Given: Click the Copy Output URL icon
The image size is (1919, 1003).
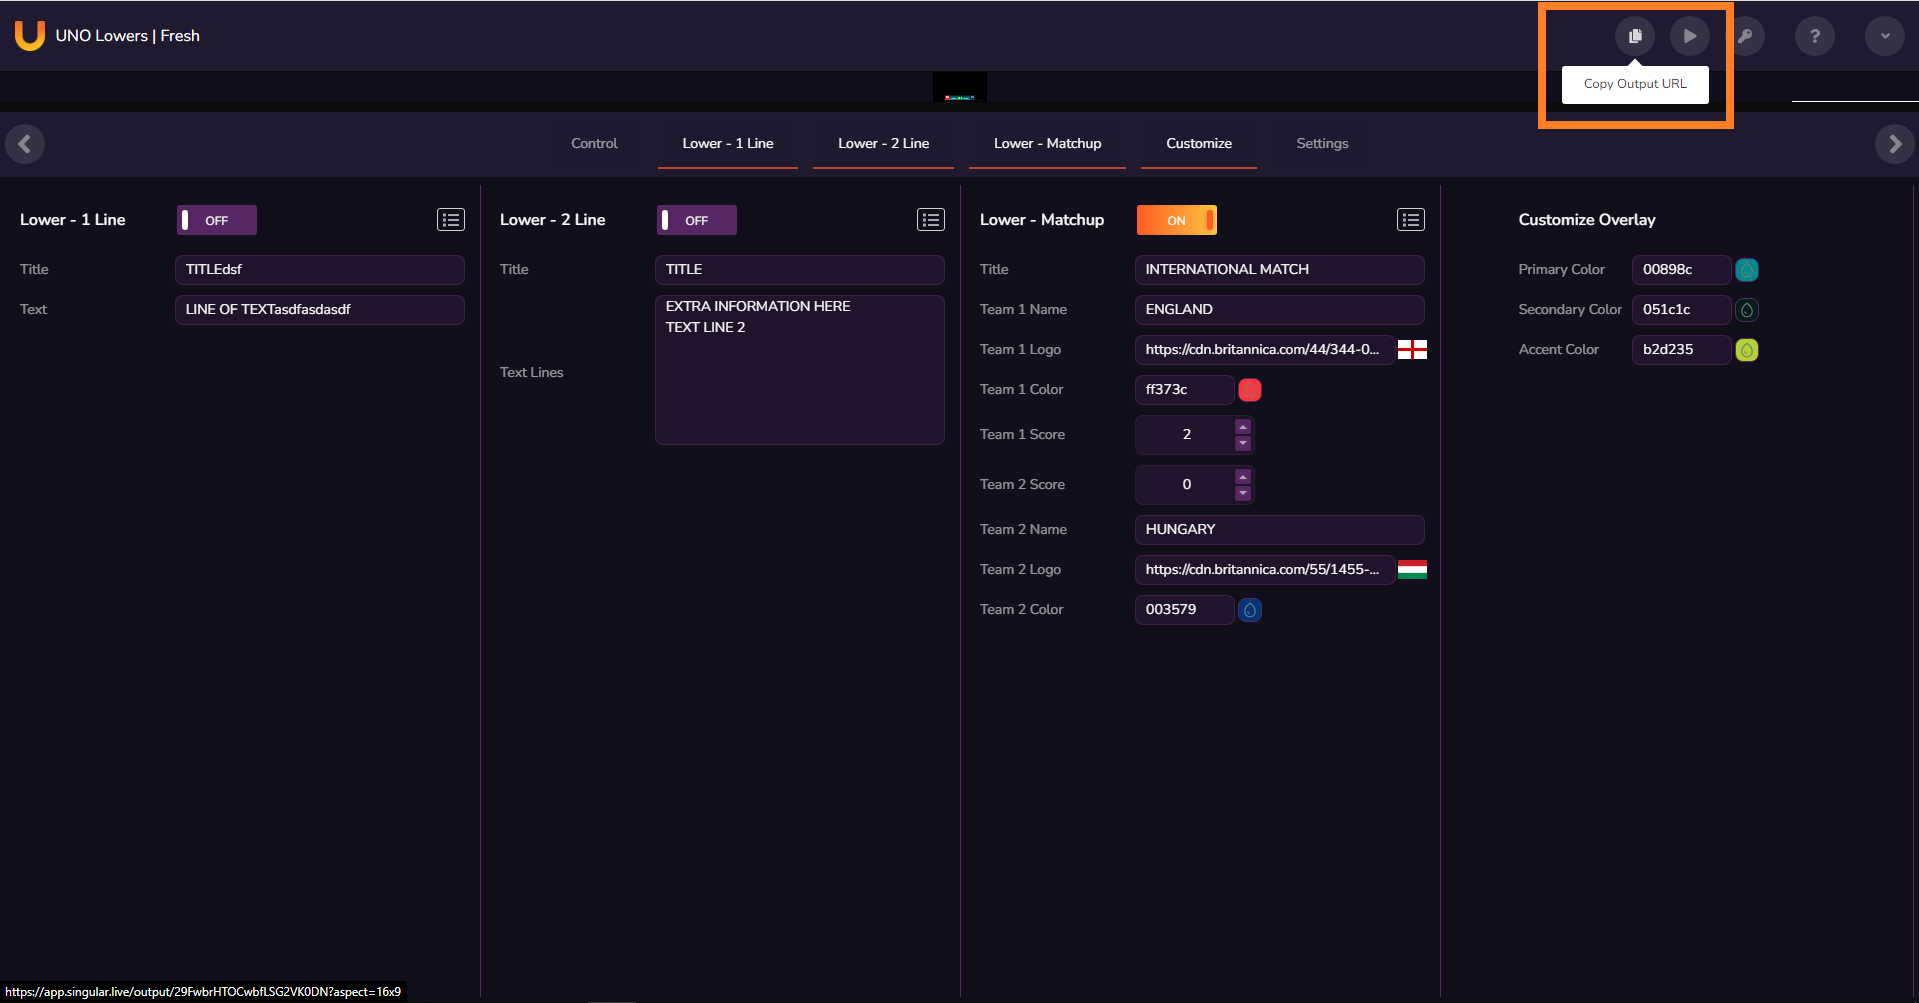Looking at the screenshot, I should click(x=1635, y=36).
